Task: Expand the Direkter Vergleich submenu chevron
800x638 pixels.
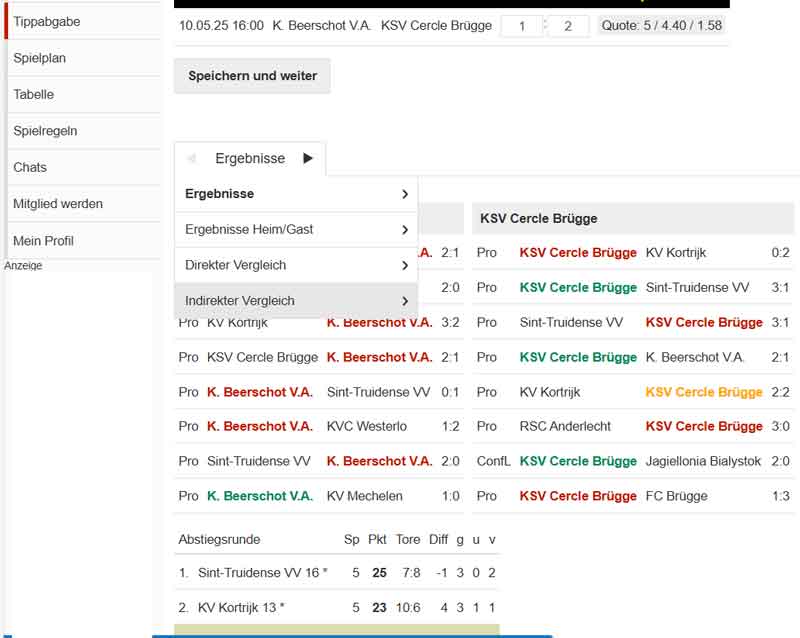Action: 405,266
